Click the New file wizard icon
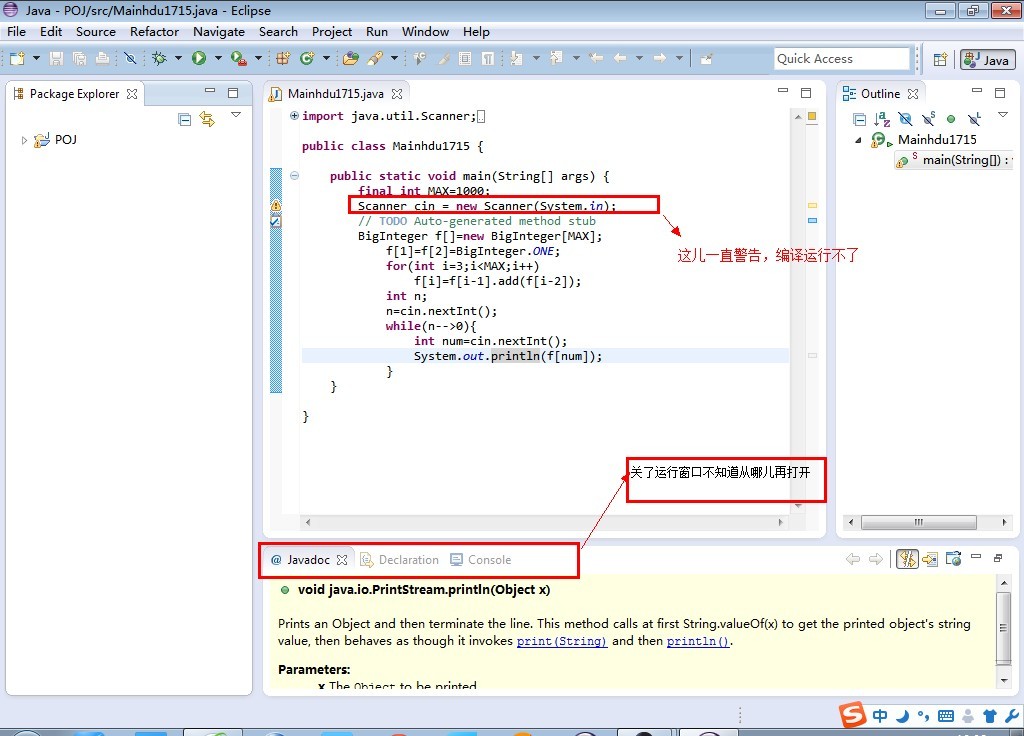 coord(17,59)
